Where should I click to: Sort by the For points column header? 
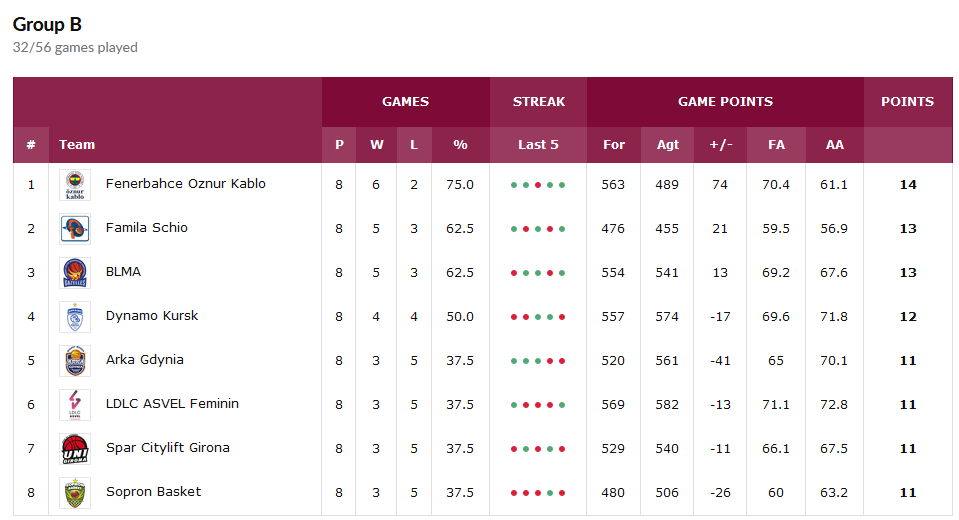[x=614, y=145]
